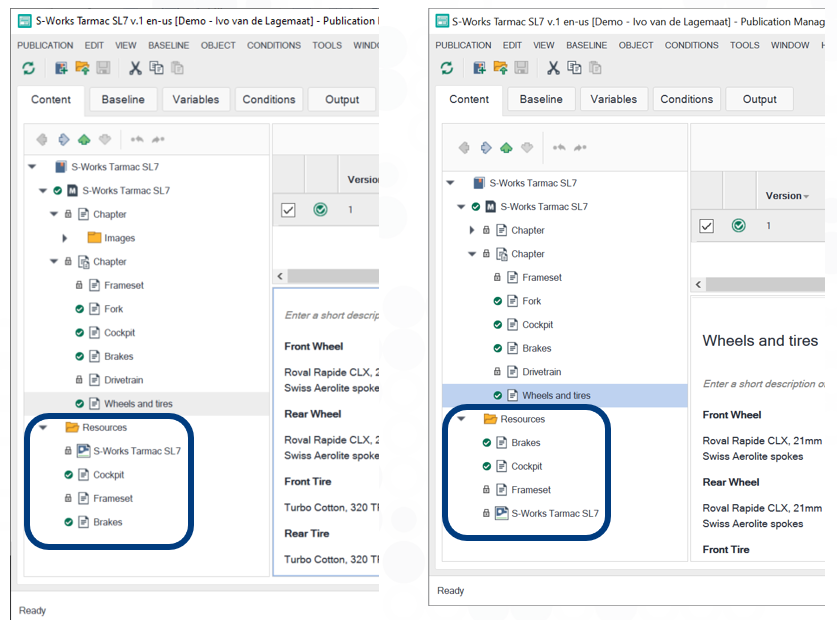
Task: Click Cut scissors icon in left window
Action: 135,68
